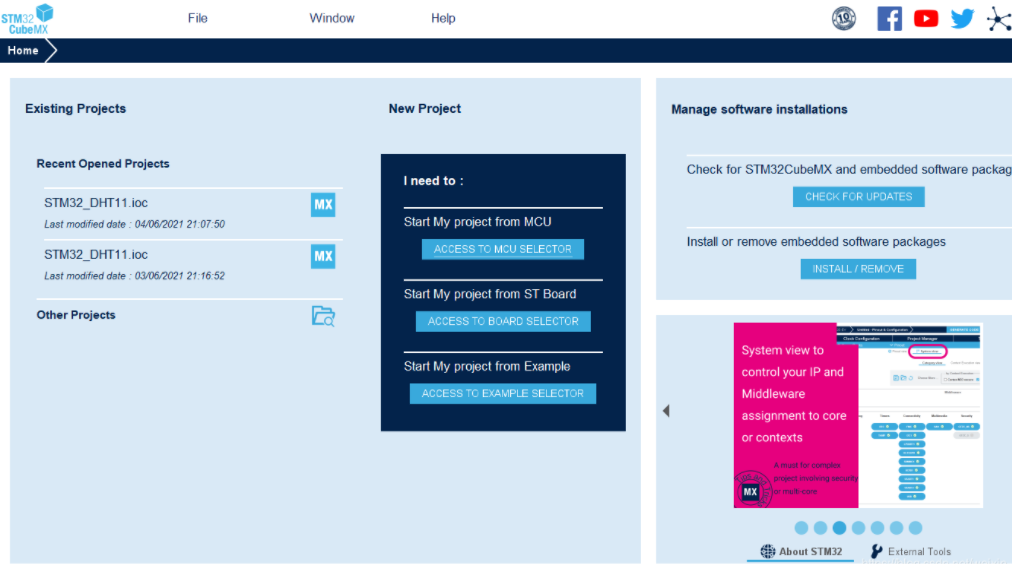
Task: Switch to External Tools tab
Action: 911,552
